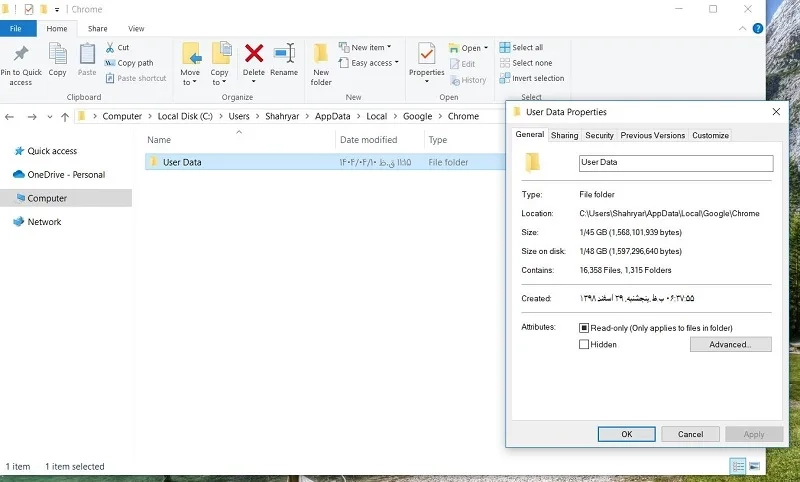Viewport: 800px width, 482px height.
Task: Click the Advanced... button
Action: (x=730, y=344)
